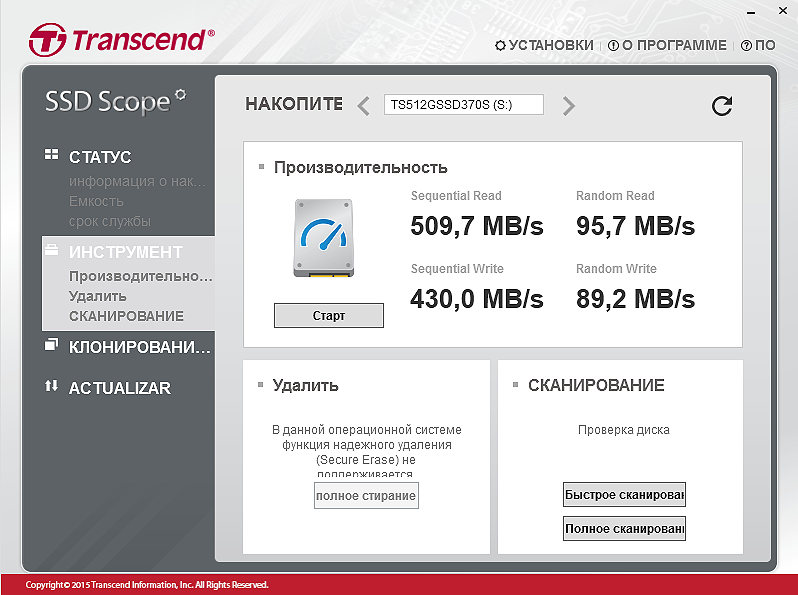Open срок службы sub-item
Viewport: 798px width, 595px height.
point(110,222)
